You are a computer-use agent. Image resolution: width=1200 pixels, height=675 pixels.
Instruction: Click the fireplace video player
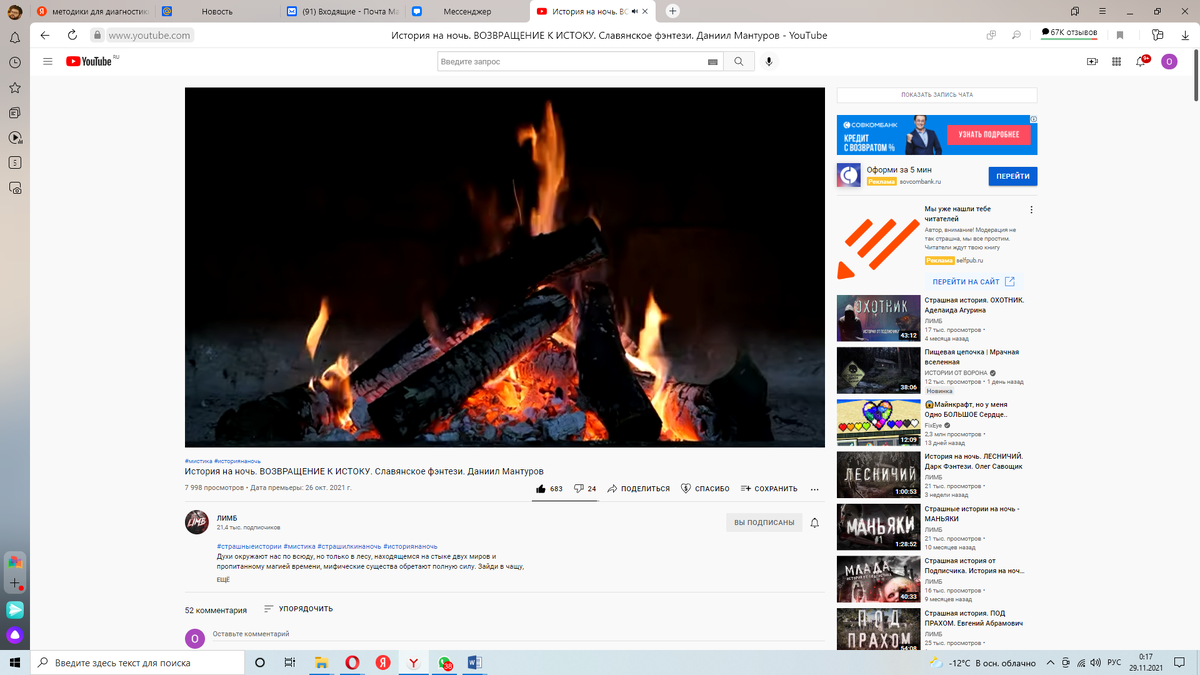click(x=505, y=267)
